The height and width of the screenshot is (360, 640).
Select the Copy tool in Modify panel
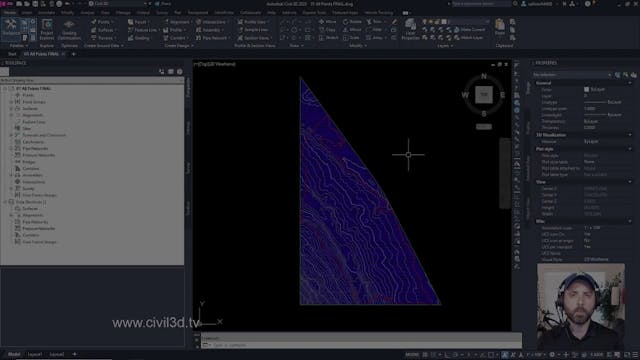point(327,30)
